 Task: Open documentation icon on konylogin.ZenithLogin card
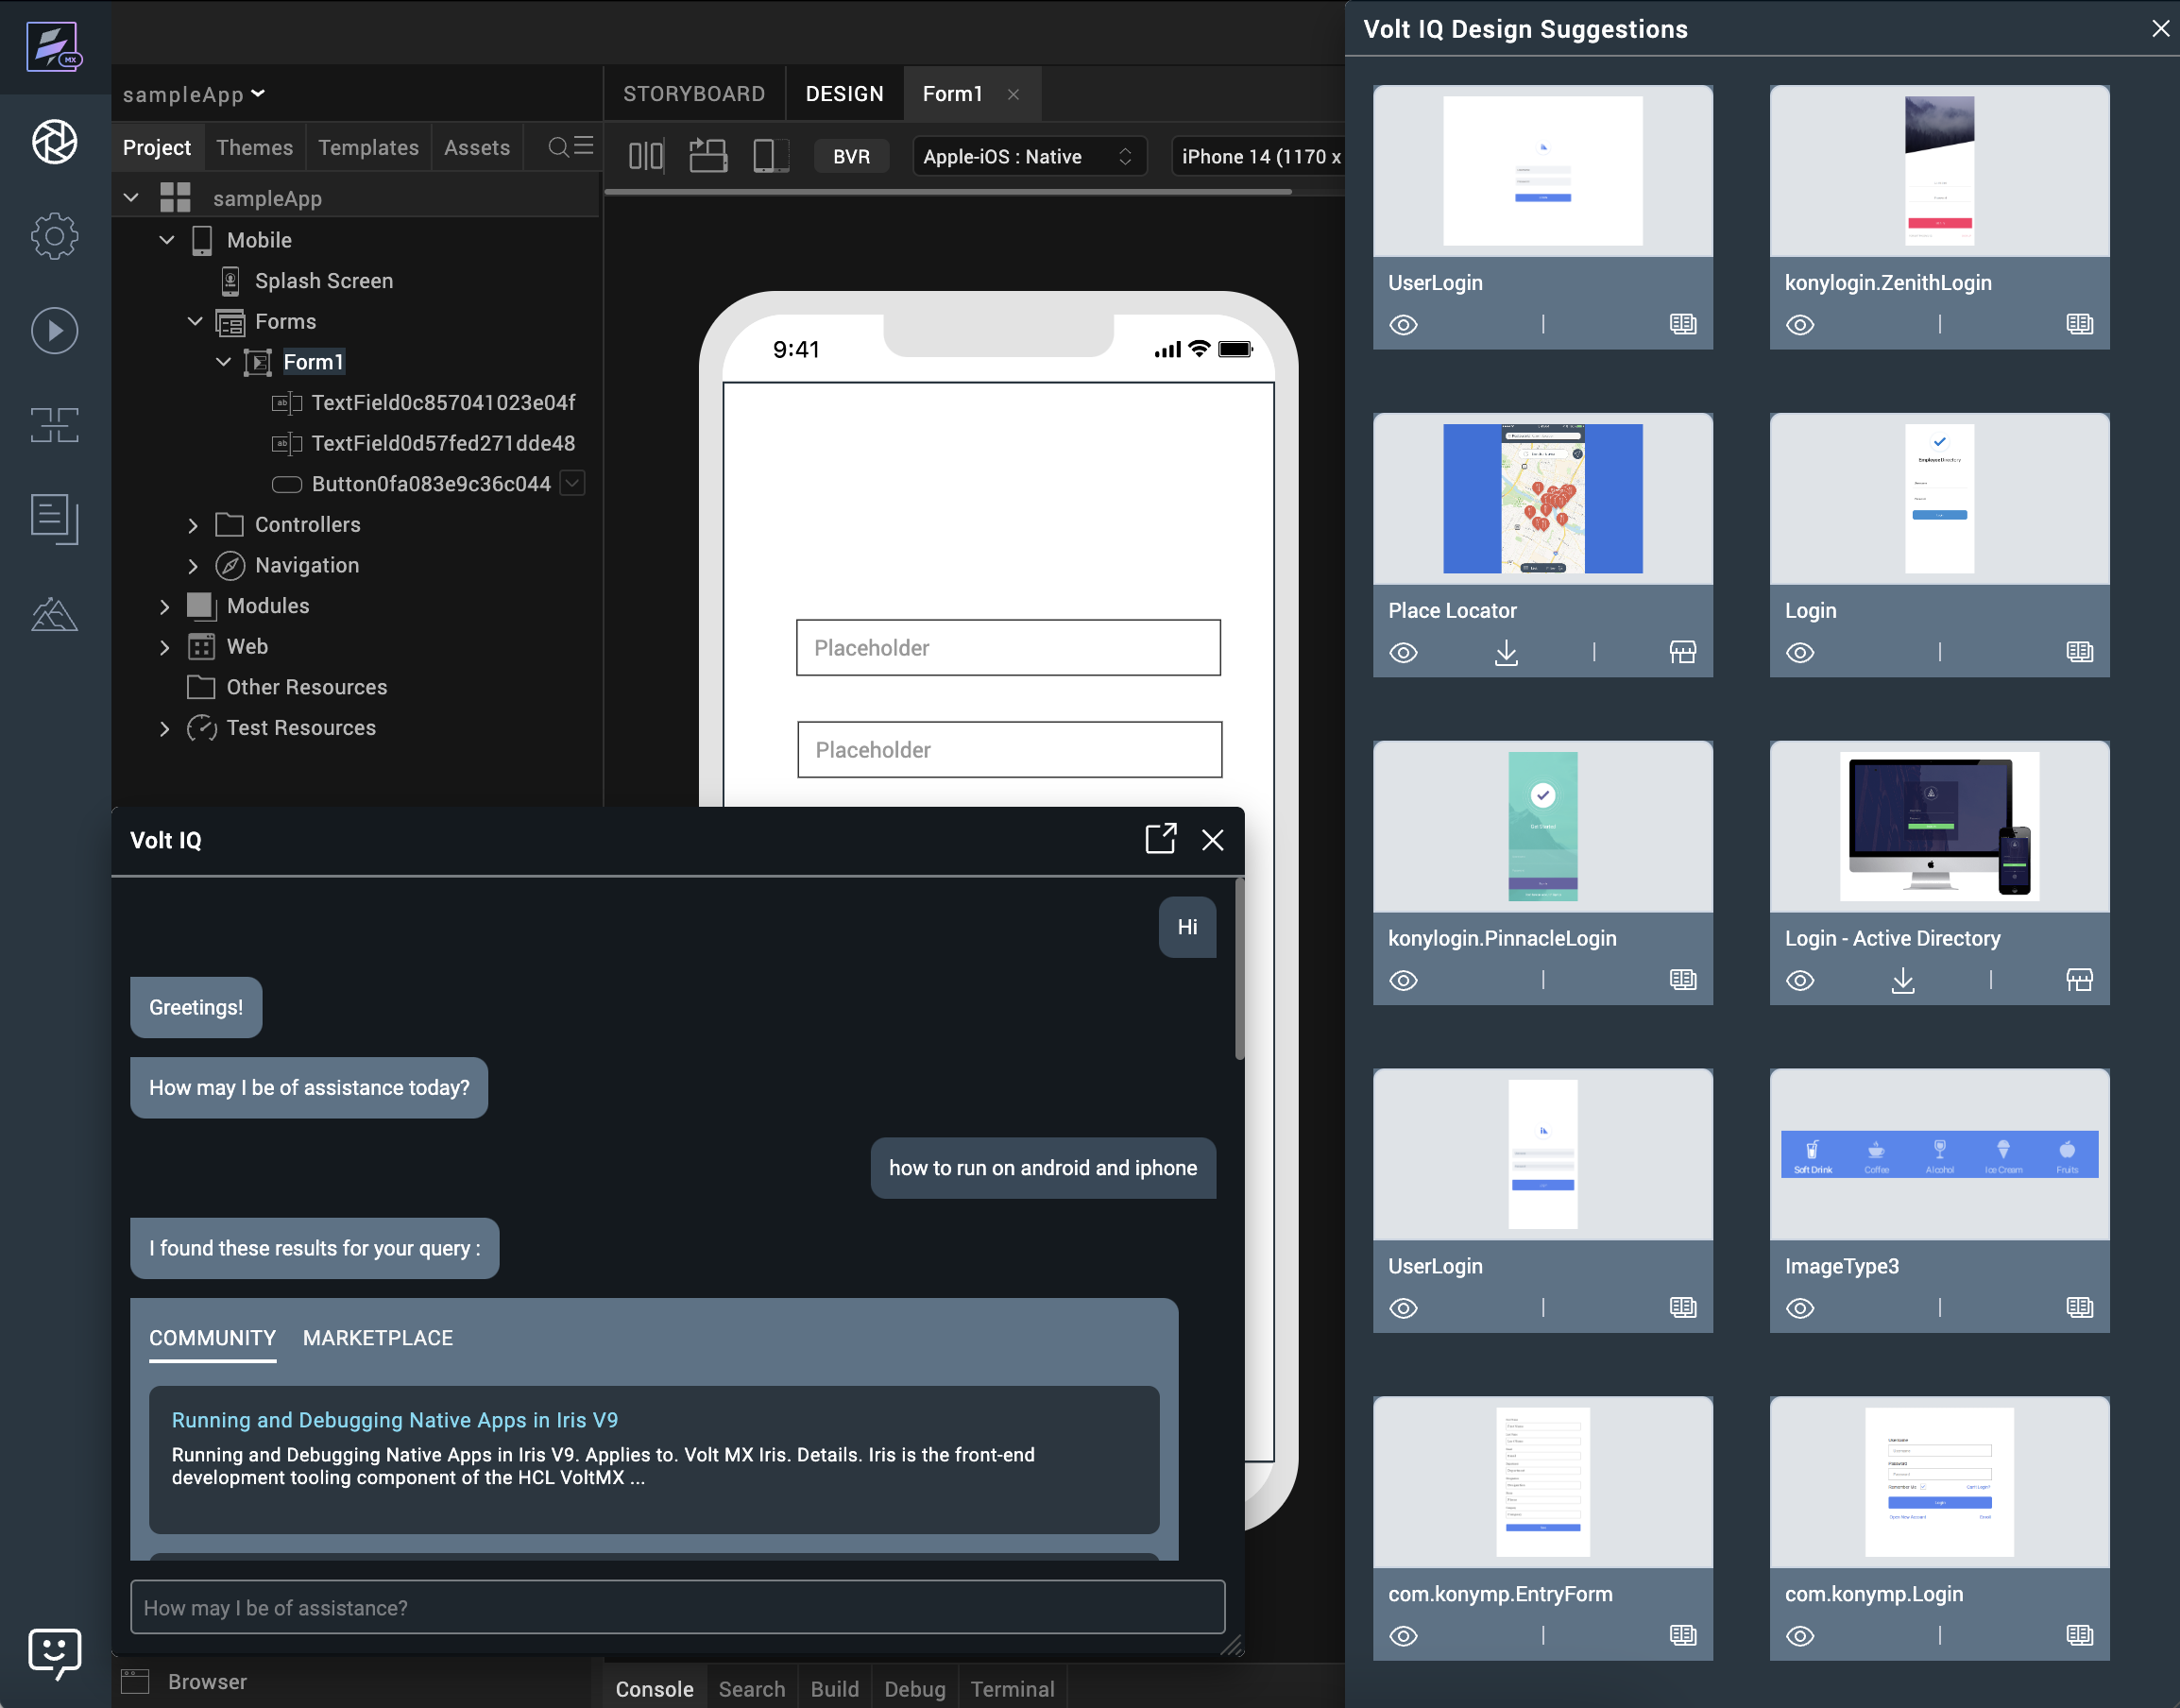click(x=2079, y=324)
